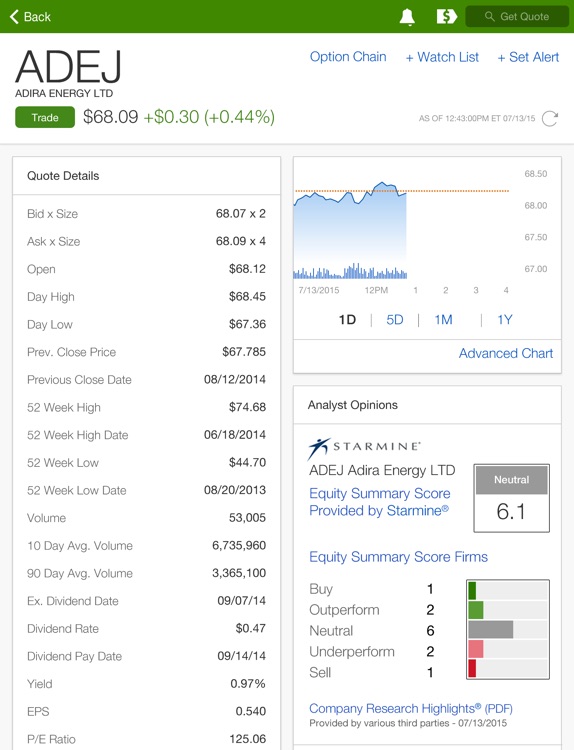Click the Analyst Opinions panel header
574x750 pixels.
[427, 405]
